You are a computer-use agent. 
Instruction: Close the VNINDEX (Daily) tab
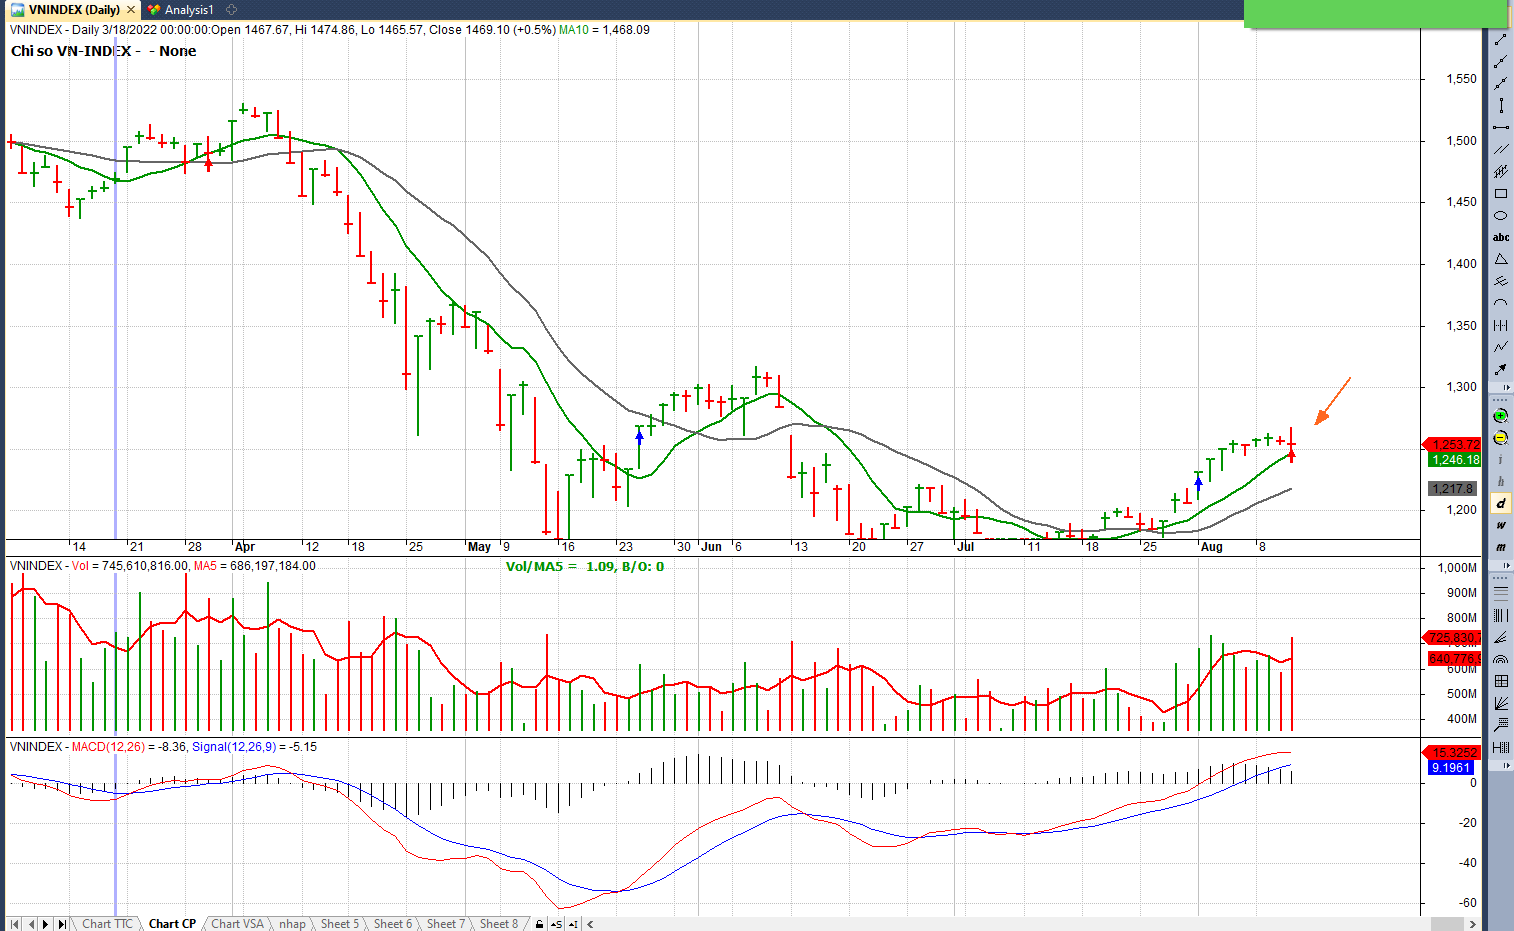(131, 10)
